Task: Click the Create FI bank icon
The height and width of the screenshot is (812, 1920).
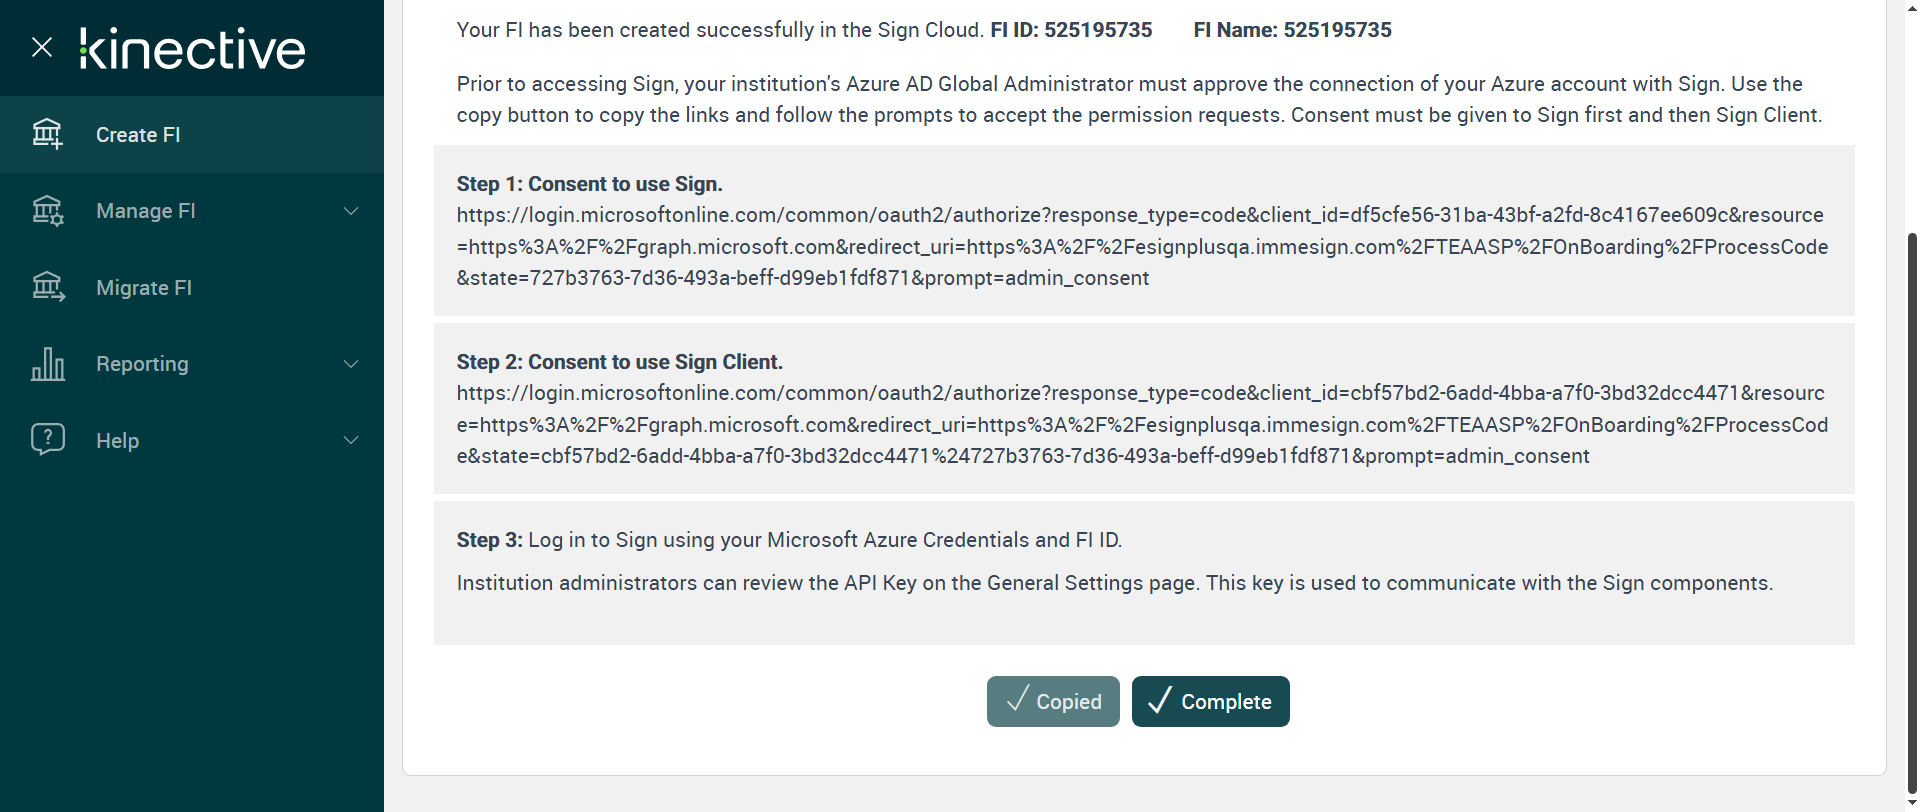Action: point(47,134)
